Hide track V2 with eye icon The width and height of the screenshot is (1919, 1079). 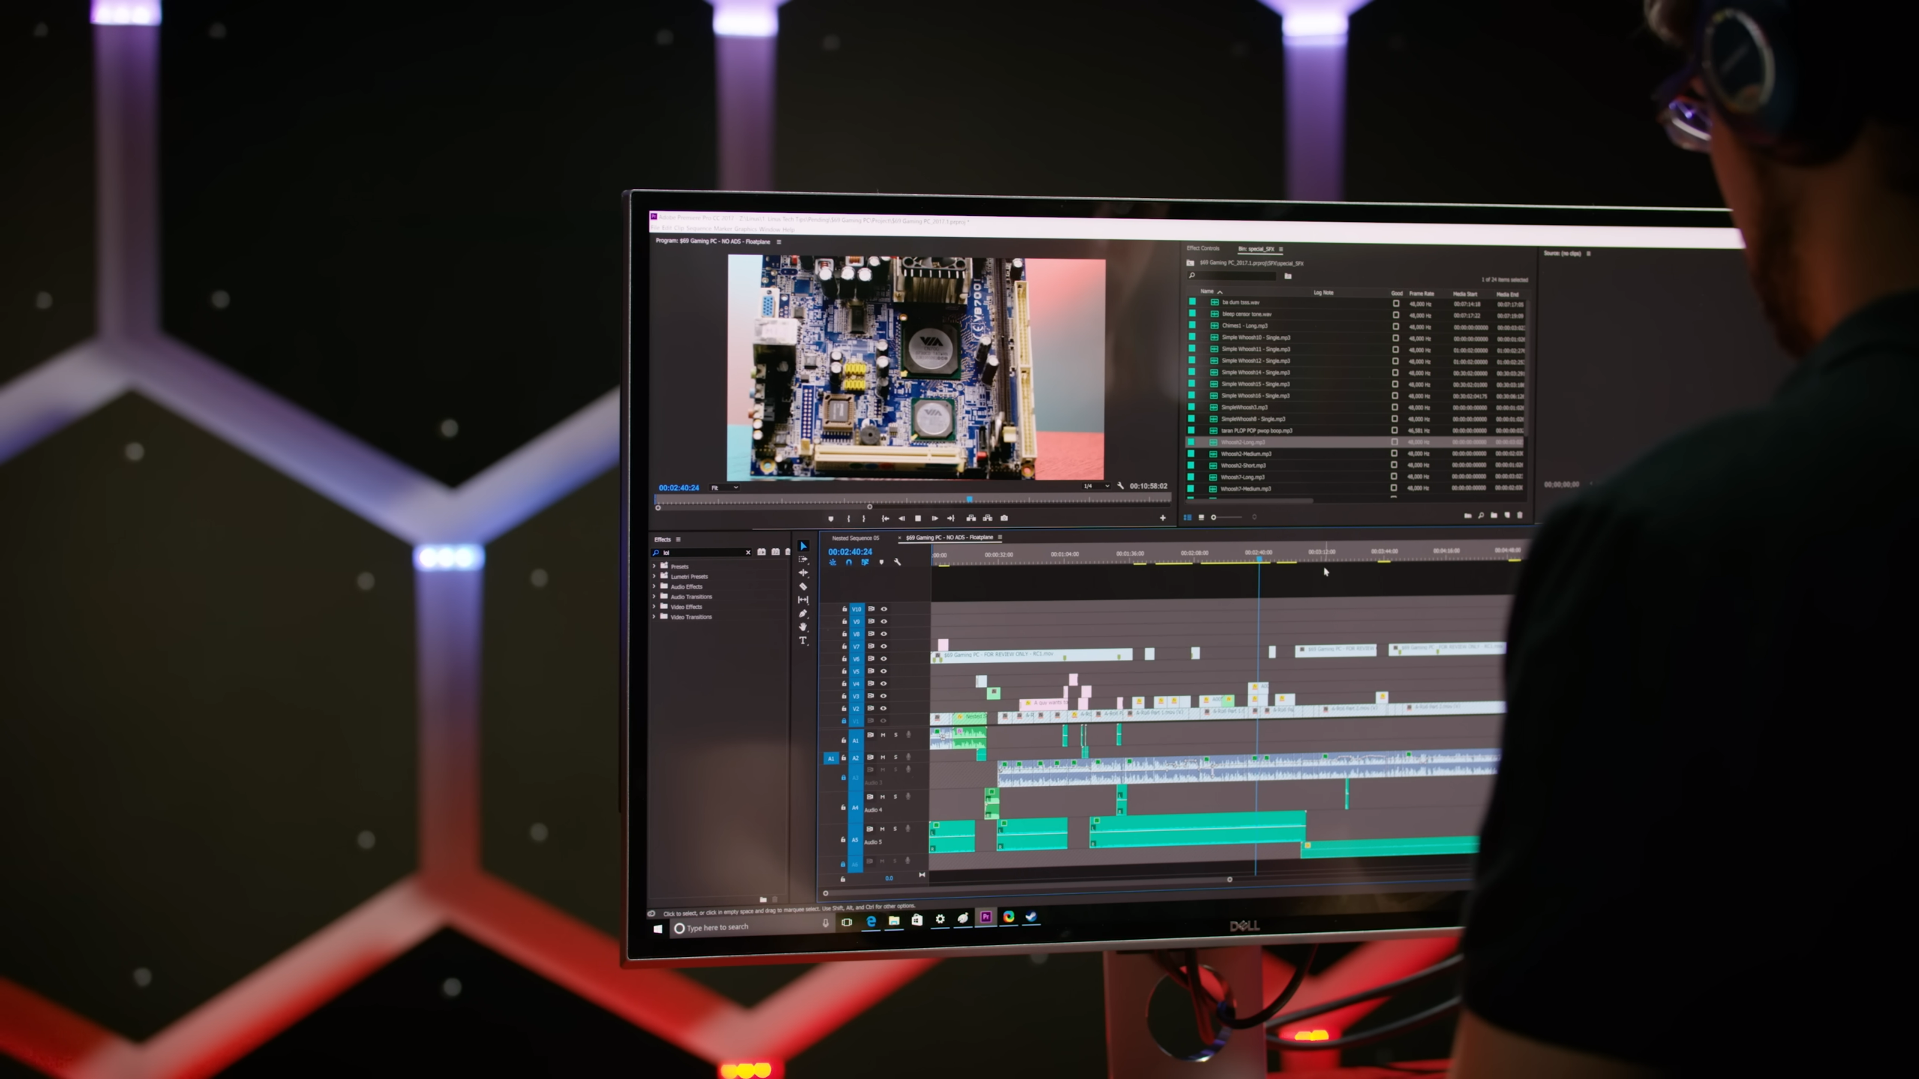[x=883, y=709]
